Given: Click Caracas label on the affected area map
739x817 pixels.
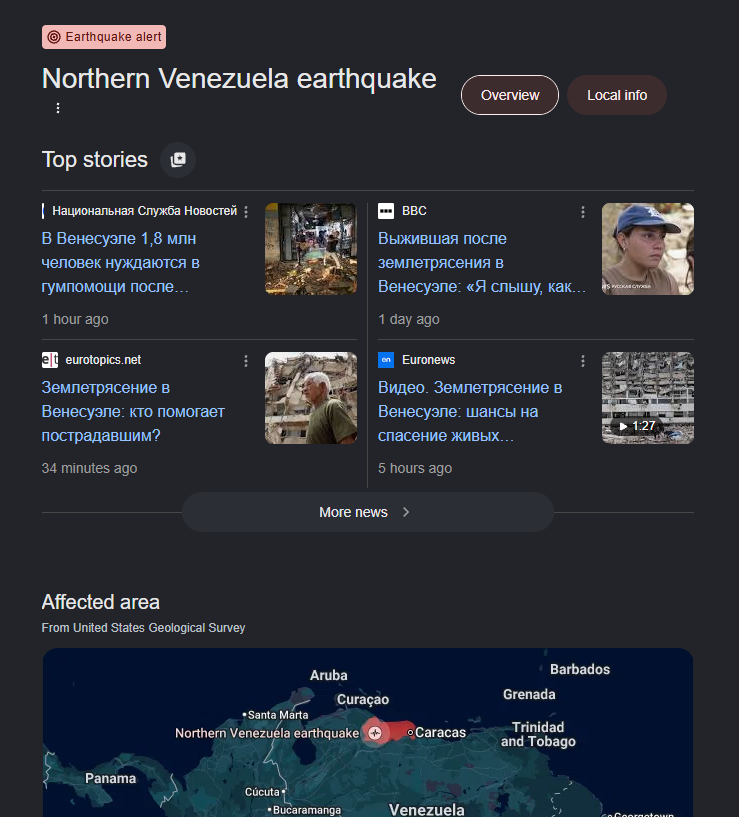Looking at the screenshot, I should 440,733.
